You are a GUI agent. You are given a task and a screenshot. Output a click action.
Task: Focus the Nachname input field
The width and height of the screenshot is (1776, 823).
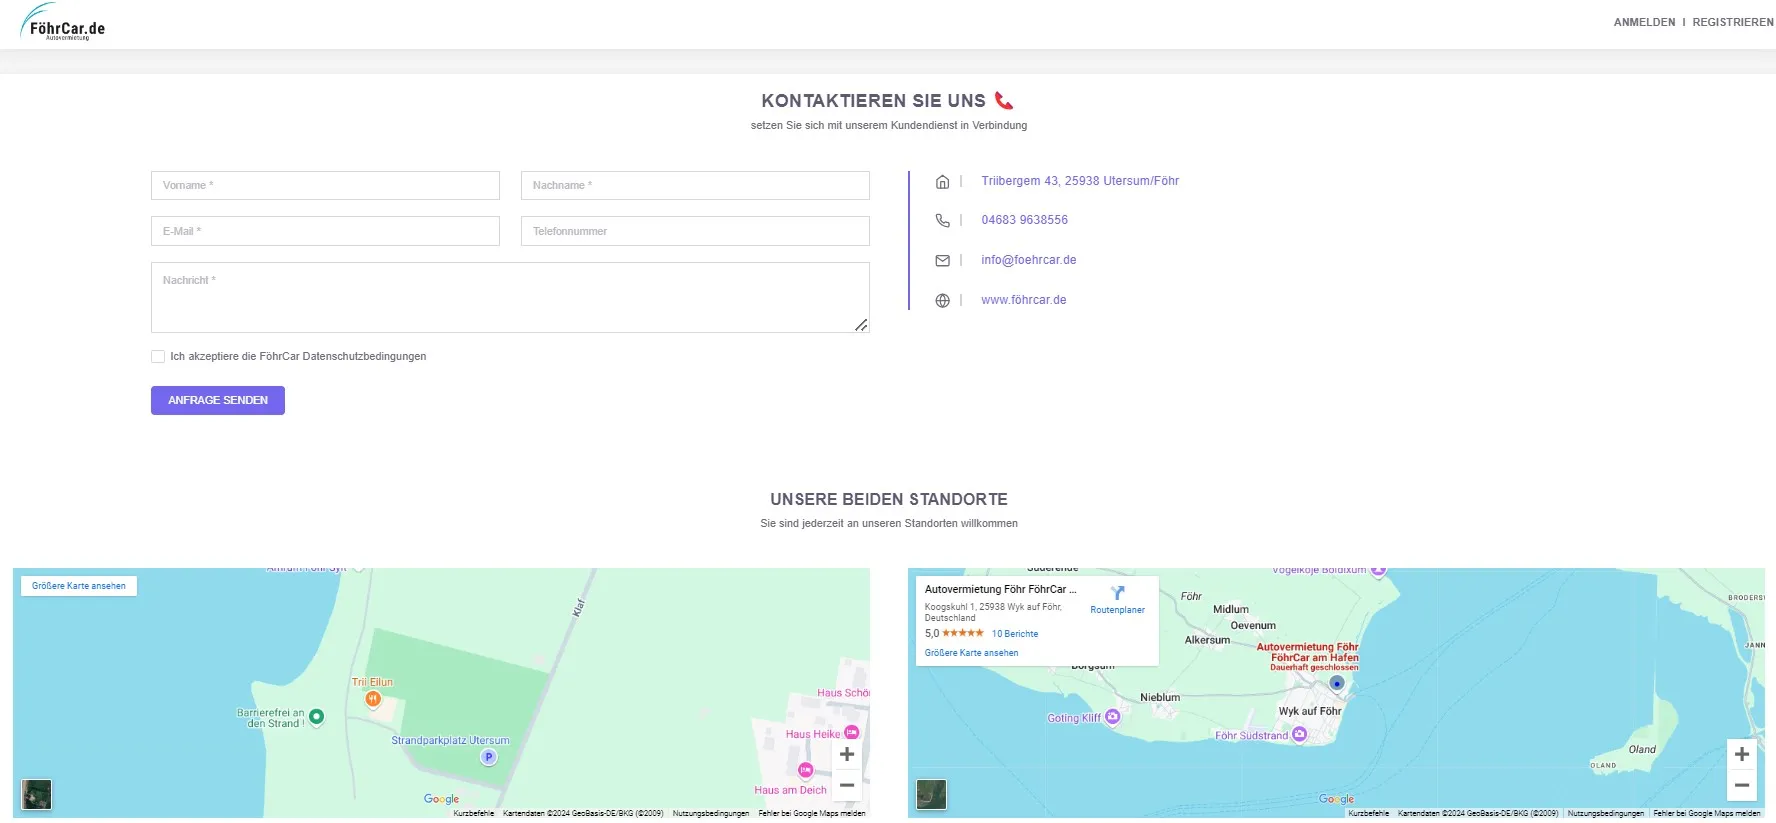695,185
